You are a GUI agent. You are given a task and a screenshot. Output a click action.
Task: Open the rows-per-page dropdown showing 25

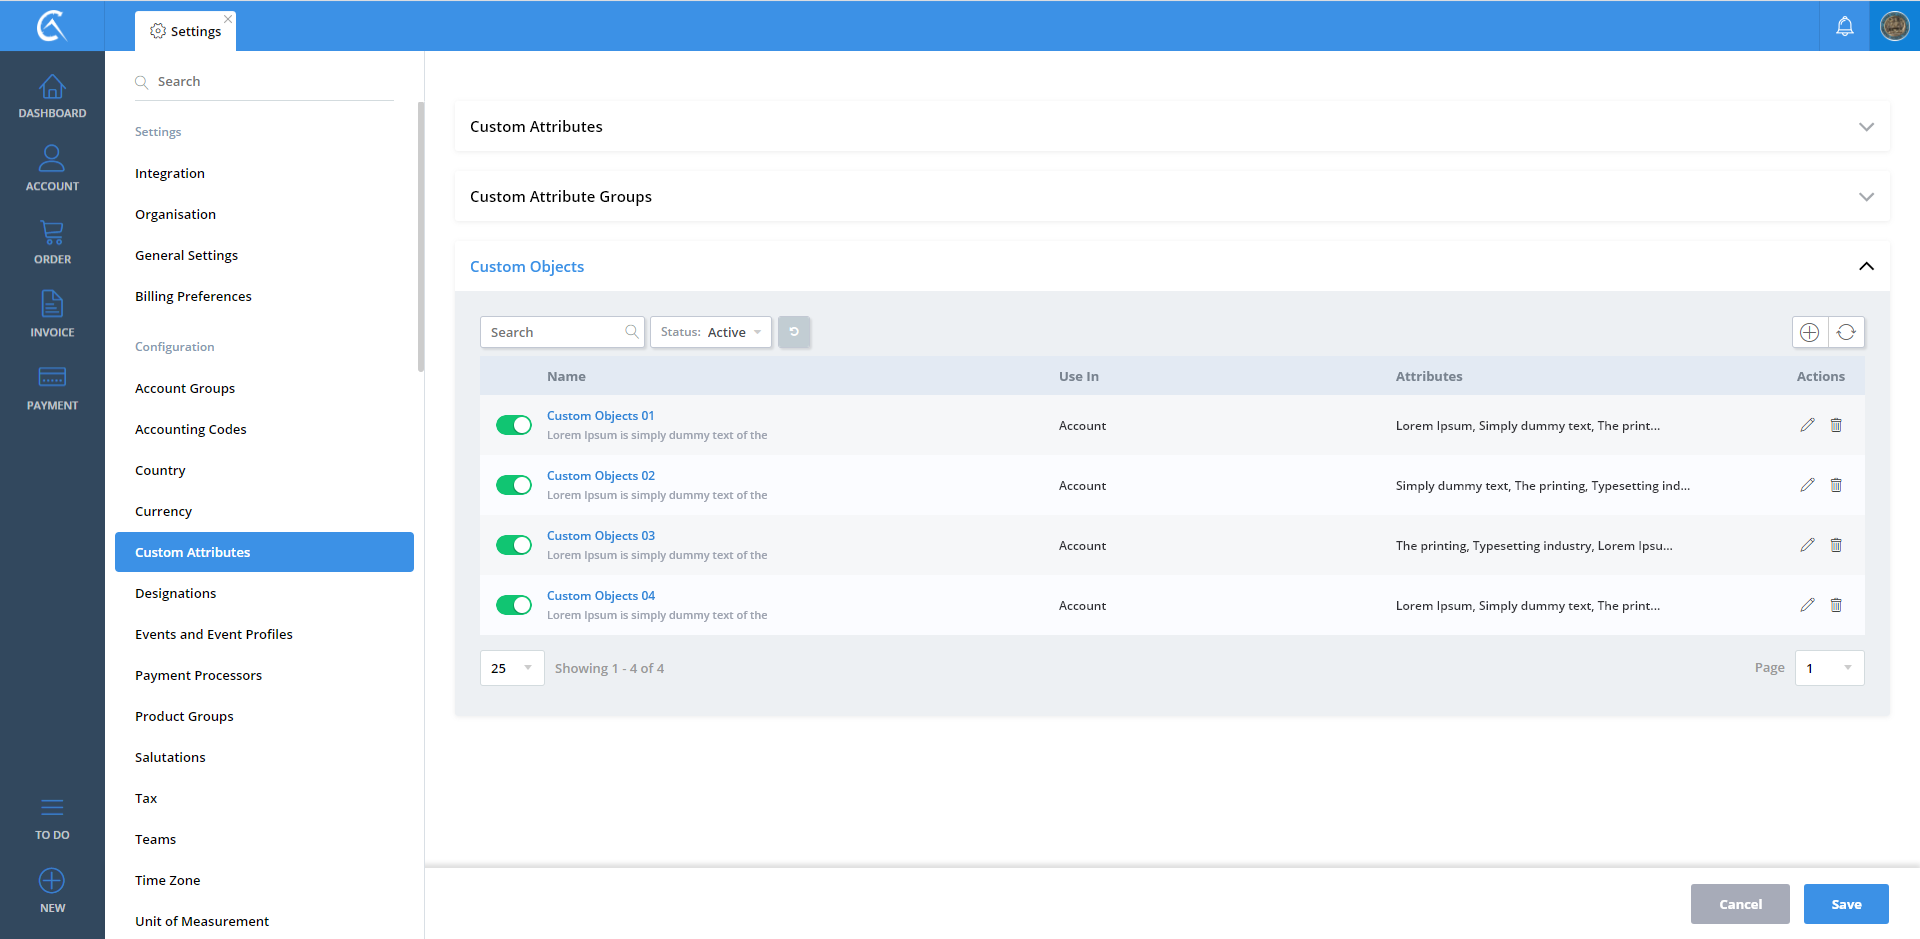(512, 668)
